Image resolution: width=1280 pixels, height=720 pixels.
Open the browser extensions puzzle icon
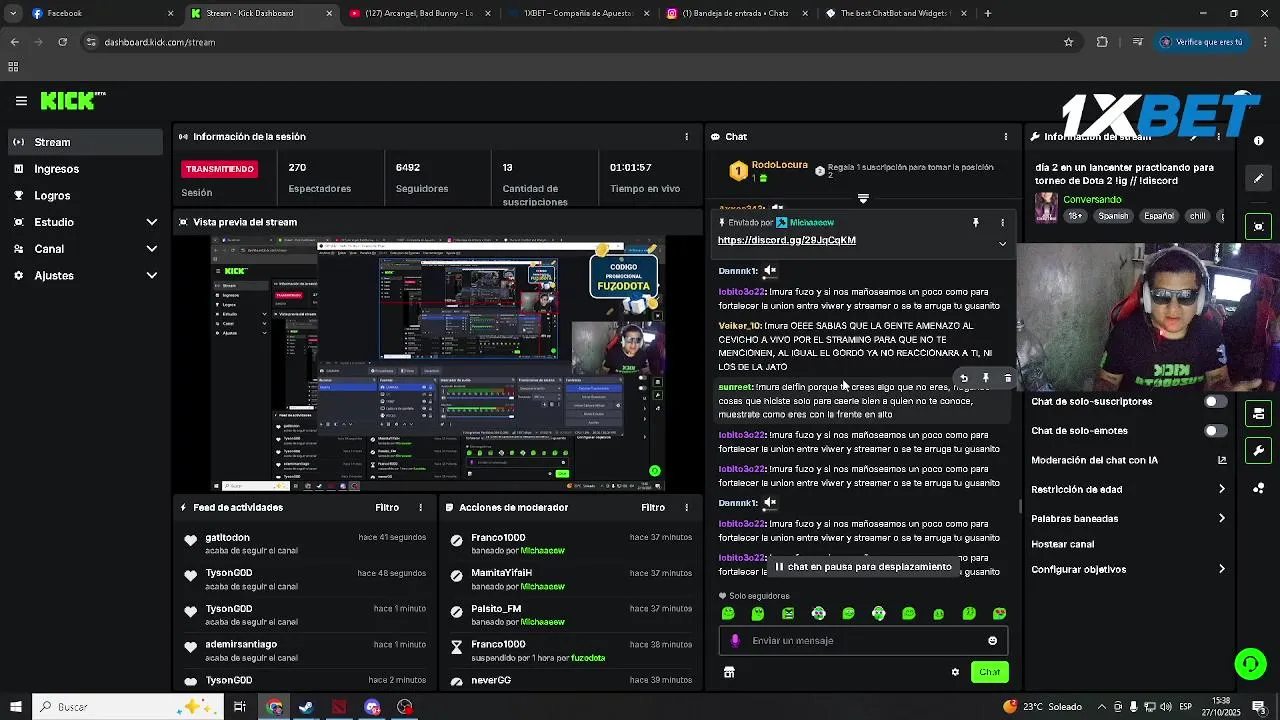[x=1102, y=42]
